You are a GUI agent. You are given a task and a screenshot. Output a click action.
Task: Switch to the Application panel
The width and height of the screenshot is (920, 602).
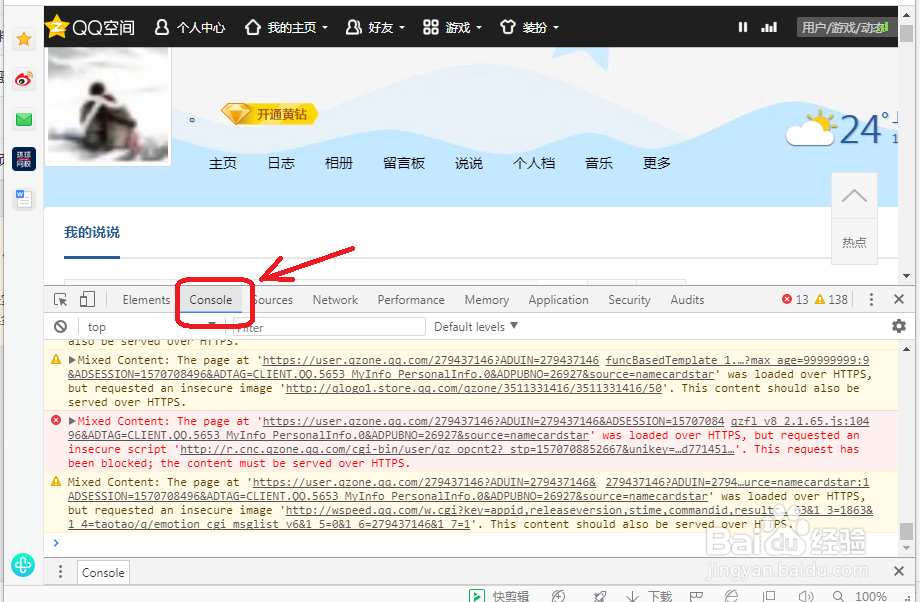(558, 300)
